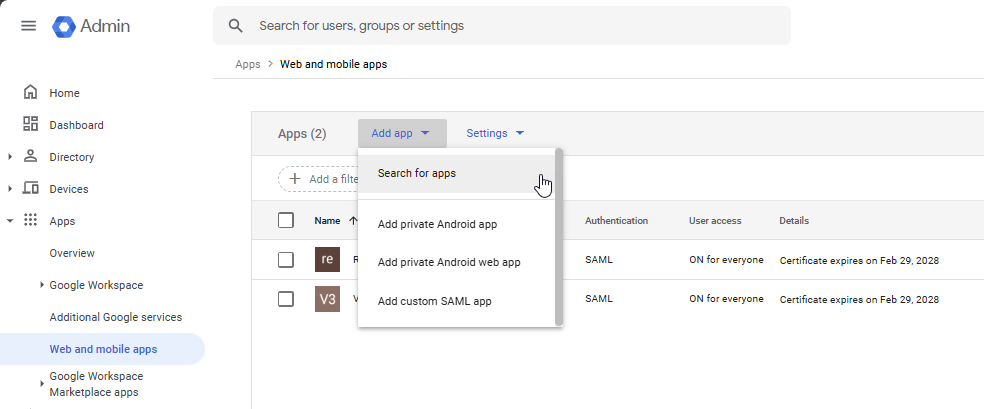Open Dashboard in sidebar
The height and width of the screenshot is (409, 984).
(x=77, y=125)
